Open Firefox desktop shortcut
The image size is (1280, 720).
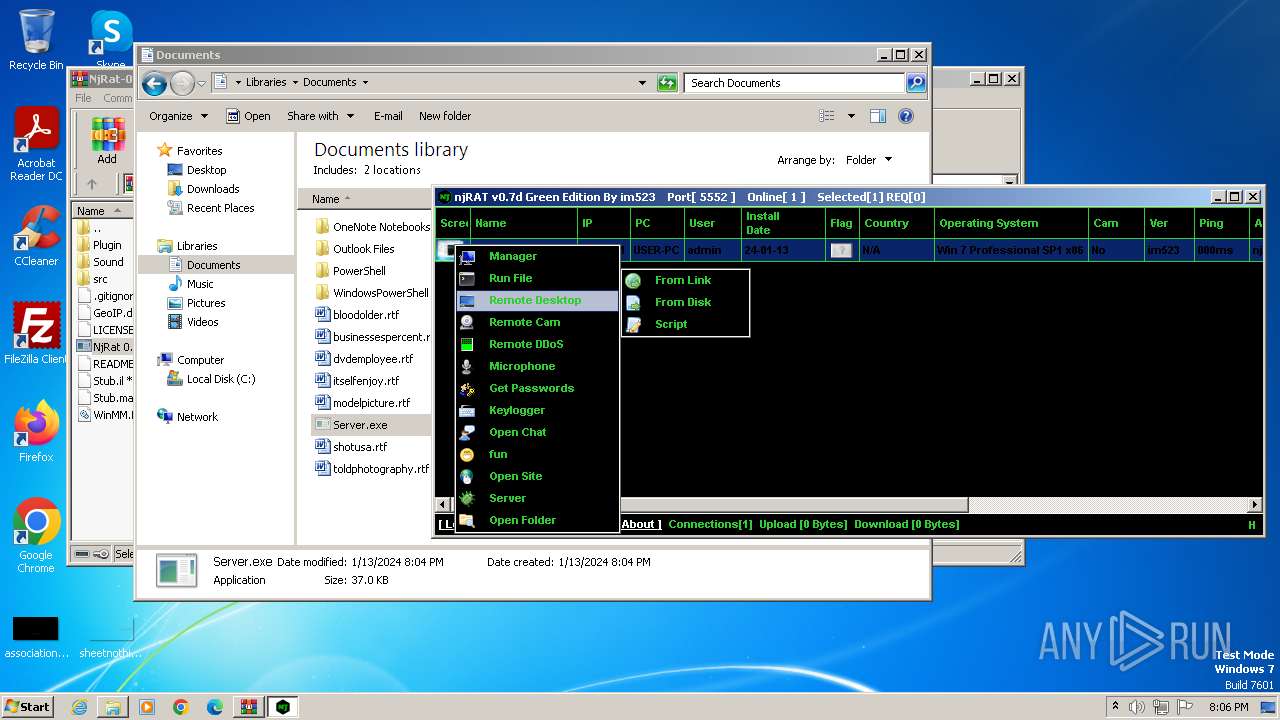[x=37, y=431]
